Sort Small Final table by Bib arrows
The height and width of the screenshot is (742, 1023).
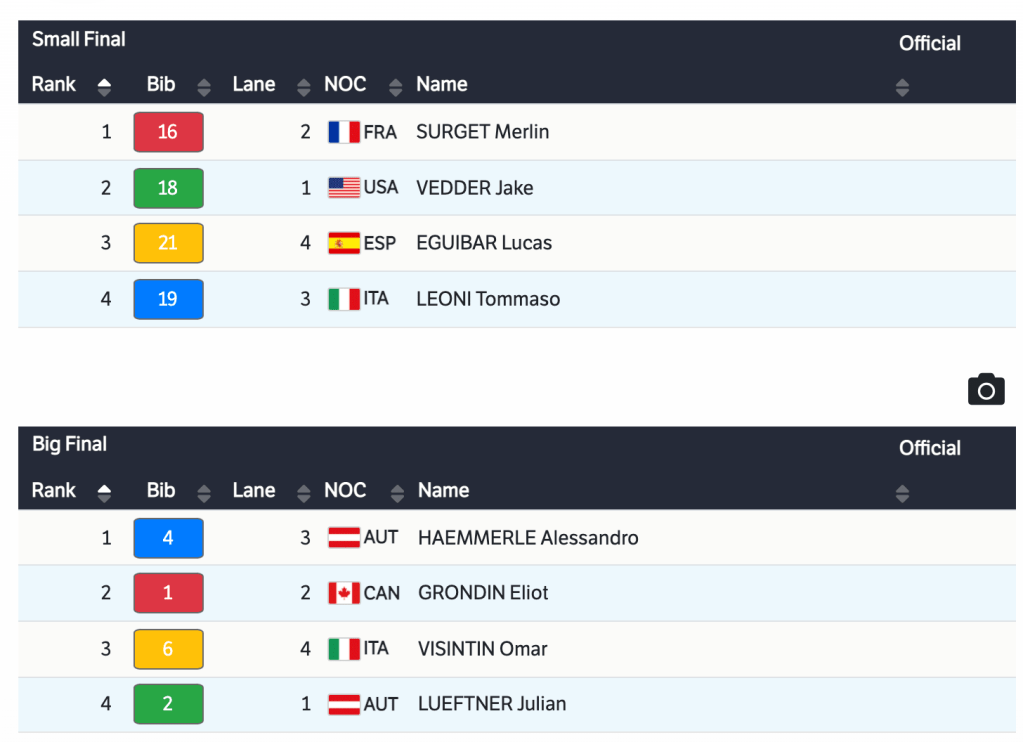(204, 87)
